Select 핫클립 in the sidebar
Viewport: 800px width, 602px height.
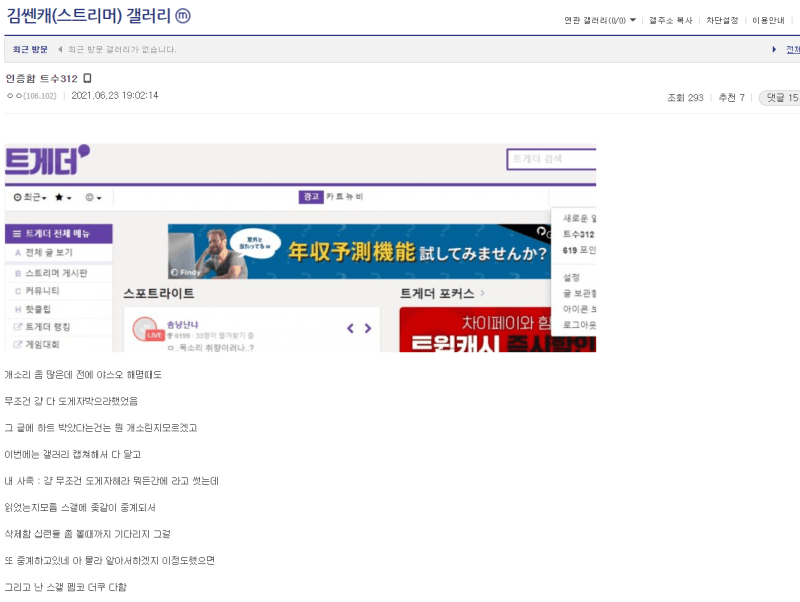[59, 309]
